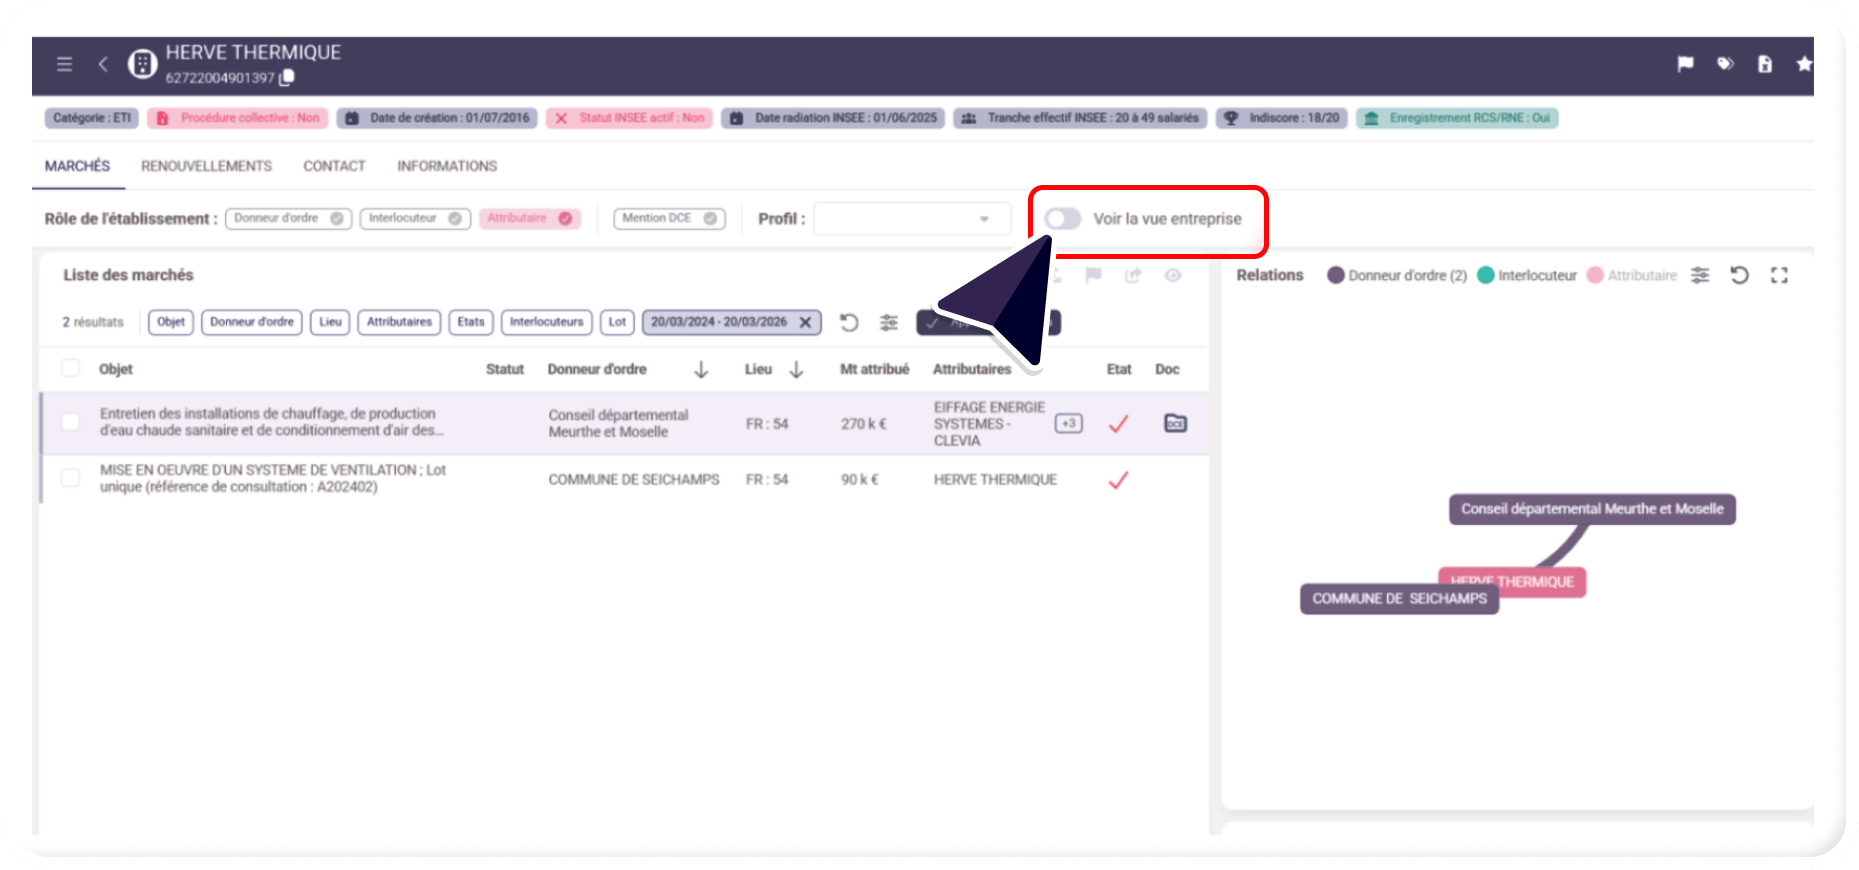Open Relations graph settings sliders
The height and width of the screenshot is (870, 1859).
pos(1700,275)
